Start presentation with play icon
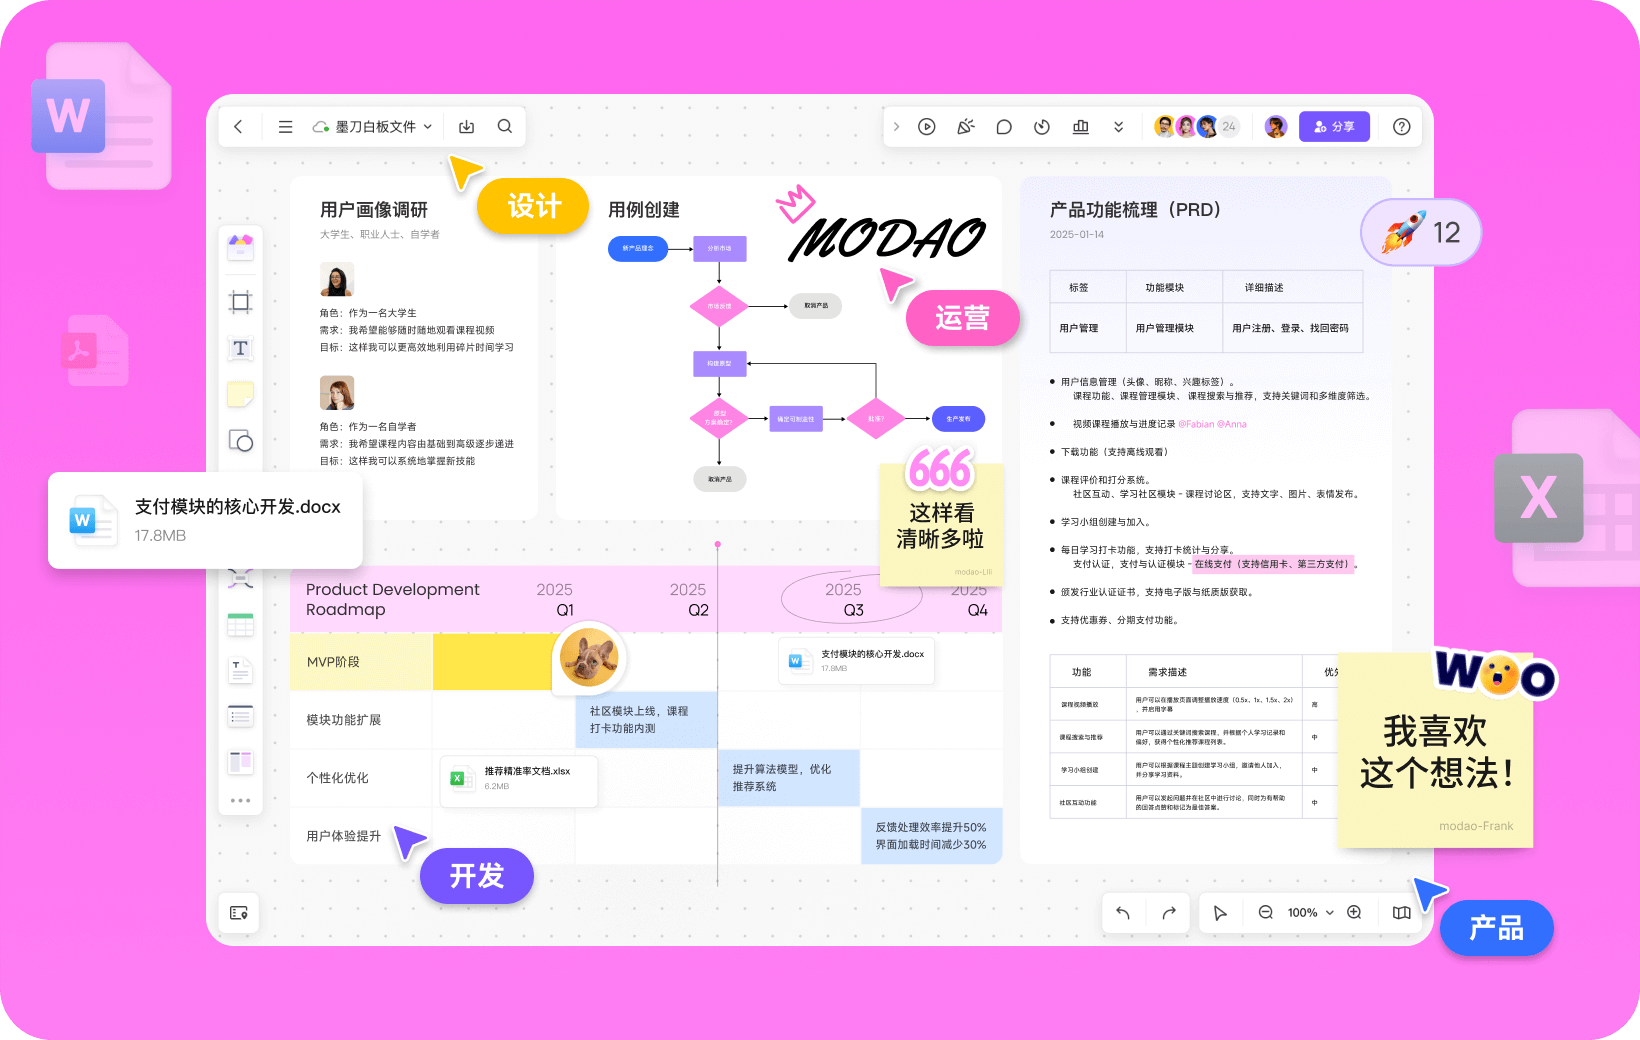 pyautogui.click(x=927, y=127)
